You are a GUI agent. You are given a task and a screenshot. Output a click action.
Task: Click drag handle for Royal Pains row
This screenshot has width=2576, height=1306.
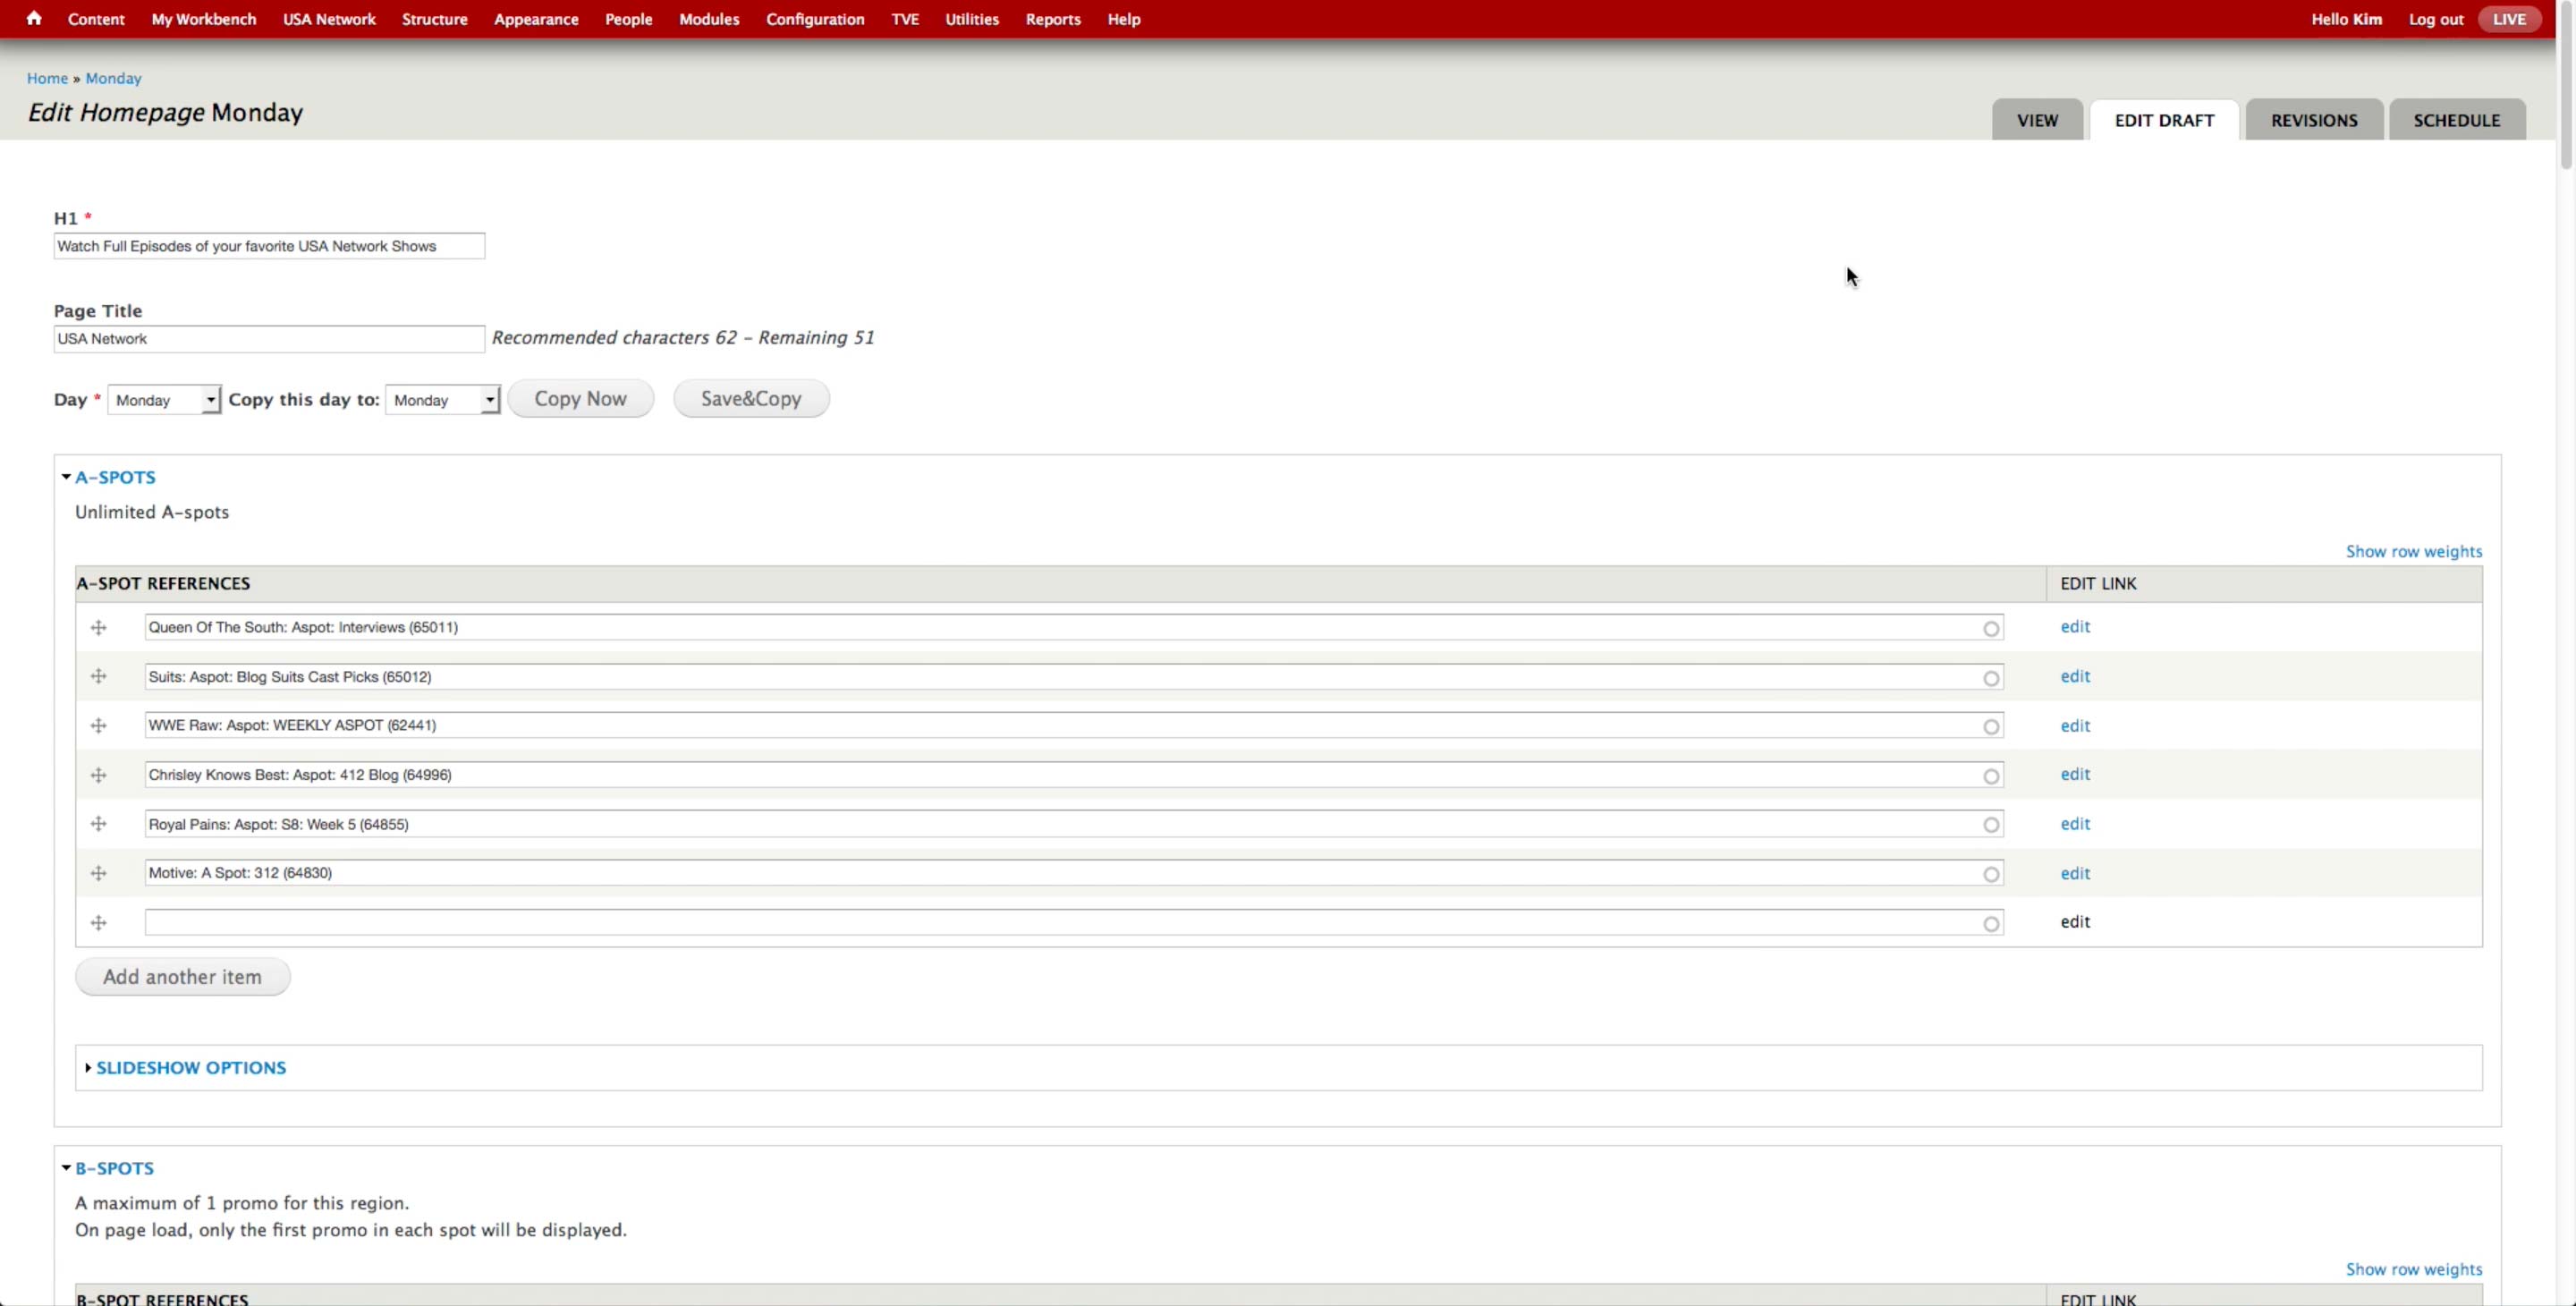point(98,824)
